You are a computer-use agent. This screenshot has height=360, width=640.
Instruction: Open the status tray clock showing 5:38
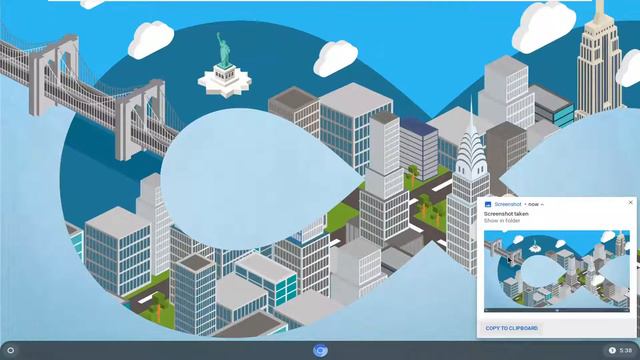pos(625,350)
